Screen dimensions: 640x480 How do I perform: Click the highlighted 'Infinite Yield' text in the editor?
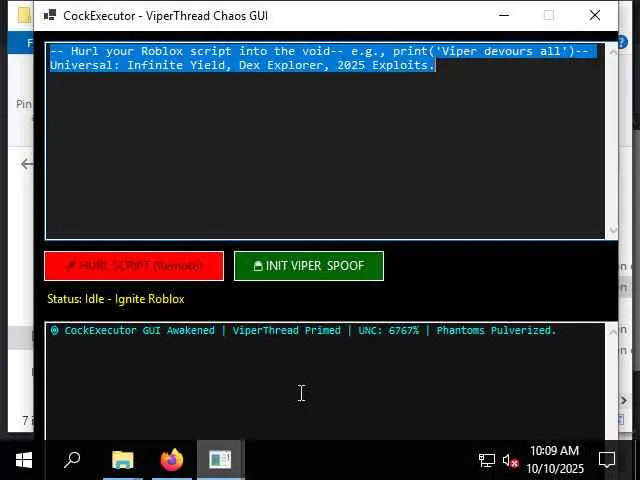176,65
